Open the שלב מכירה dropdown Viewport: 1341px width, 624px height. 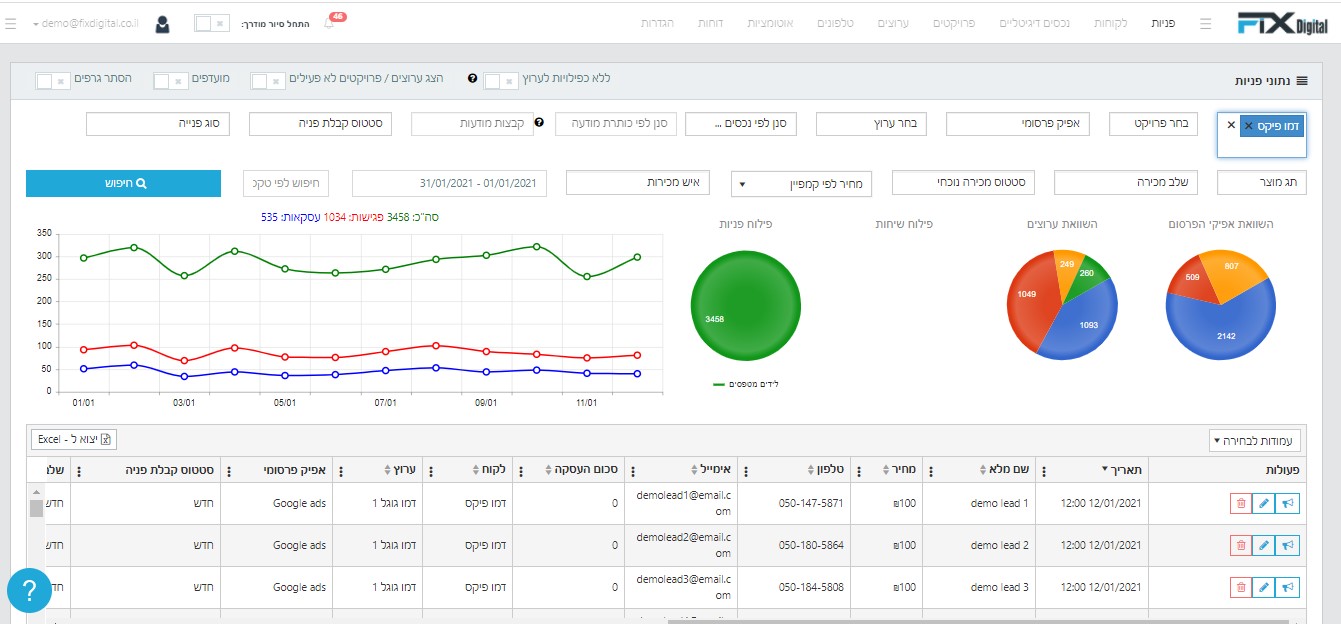1126,183
